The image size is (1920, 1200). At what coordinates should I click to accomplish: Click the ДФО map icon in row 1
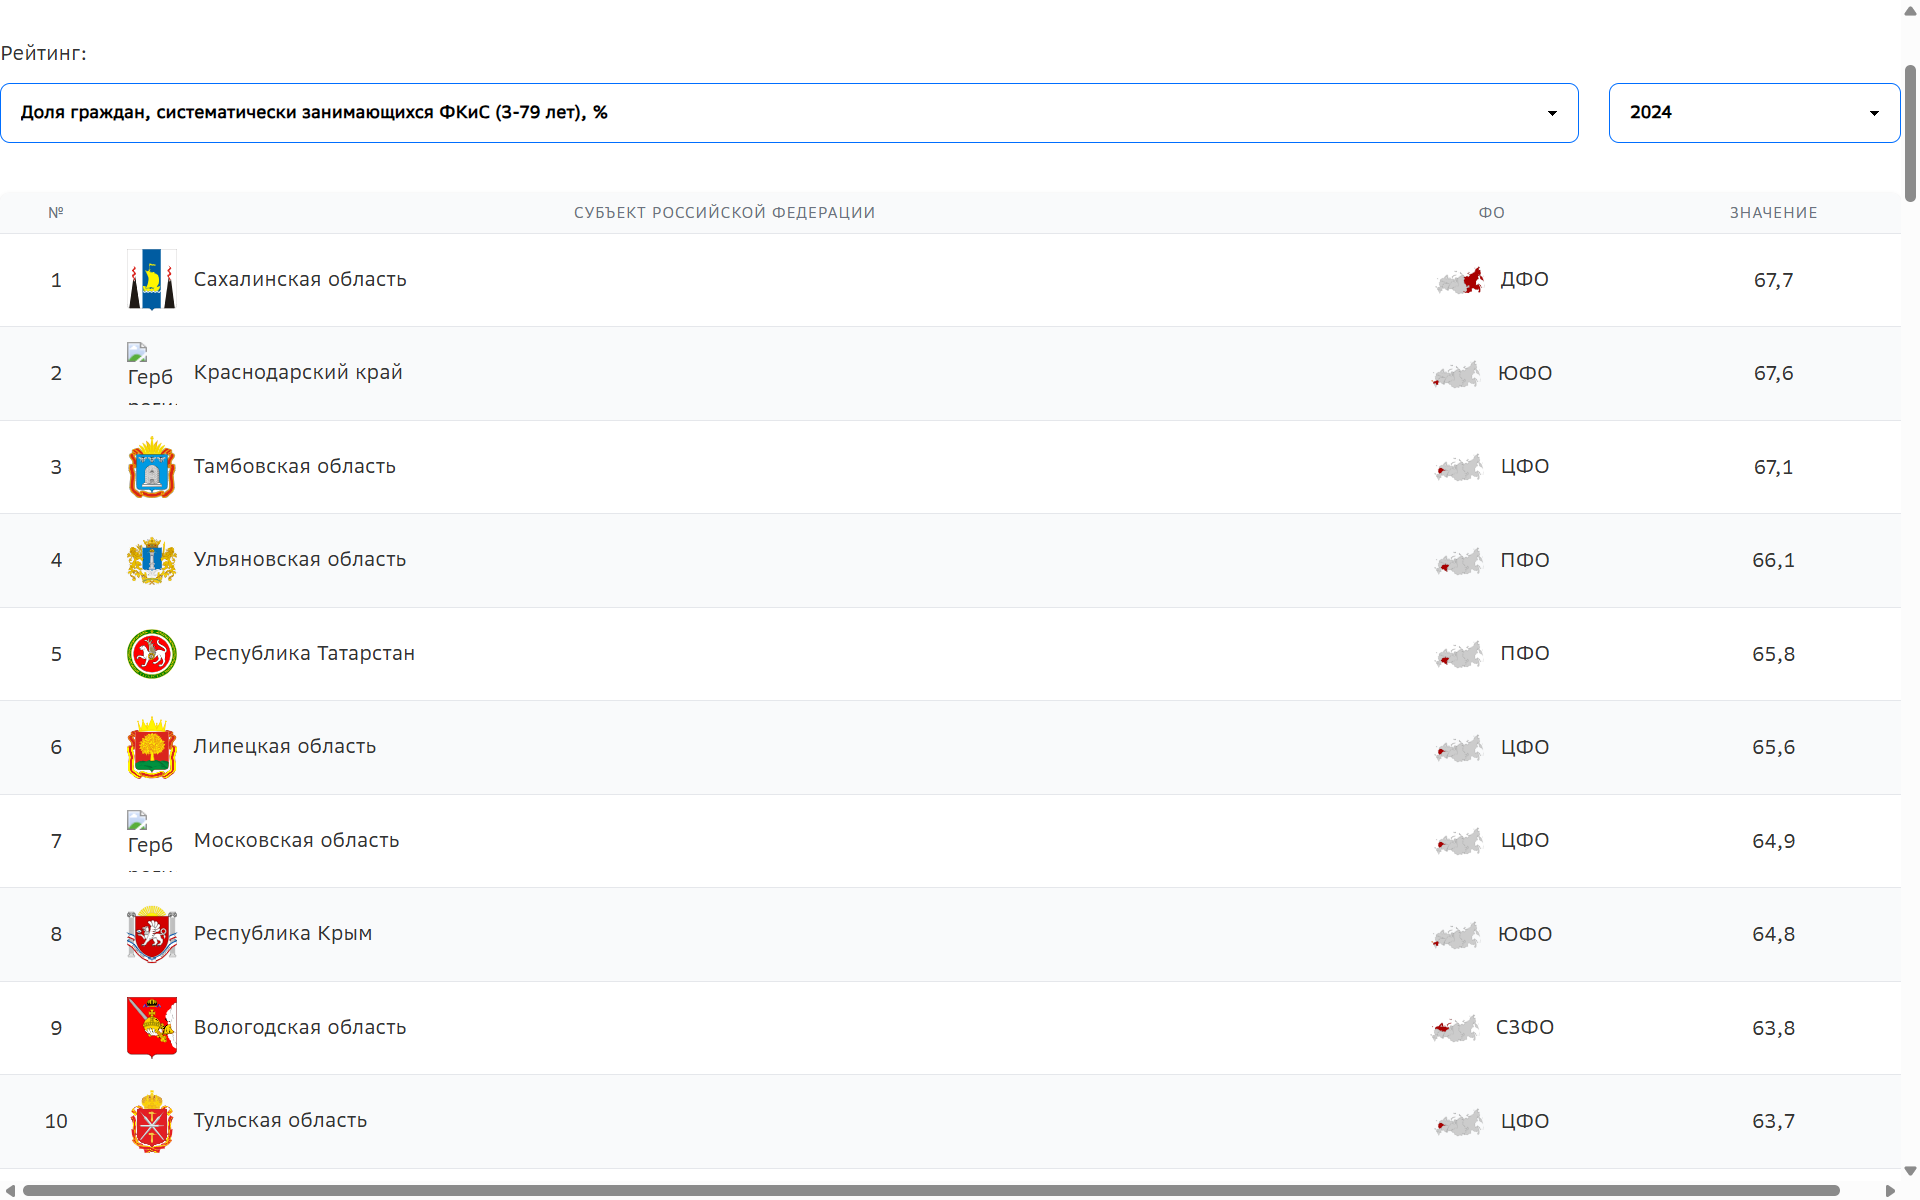pyautogui.click(x=1460, y=281)
